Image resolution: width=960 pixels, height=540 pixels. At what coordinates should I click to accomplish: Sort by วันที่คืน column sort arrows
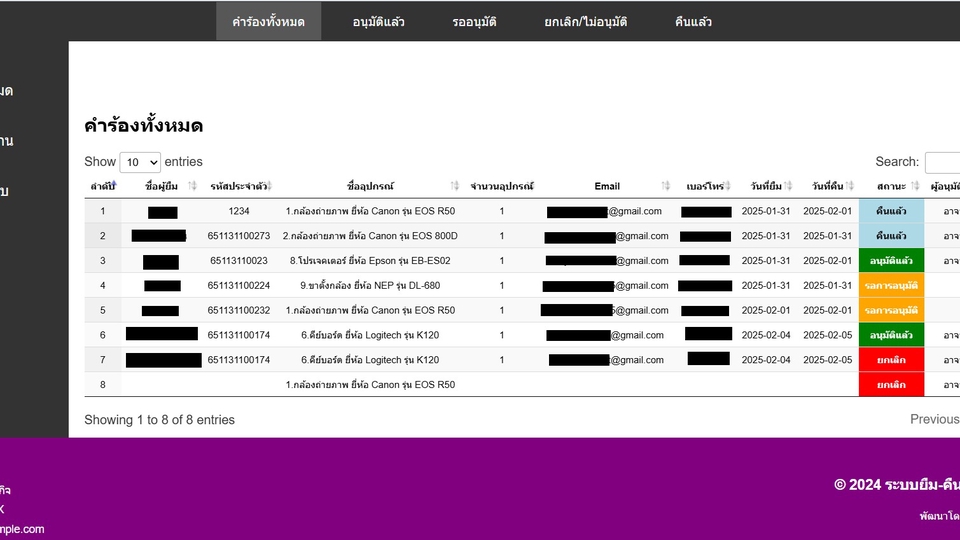[850, 186]
